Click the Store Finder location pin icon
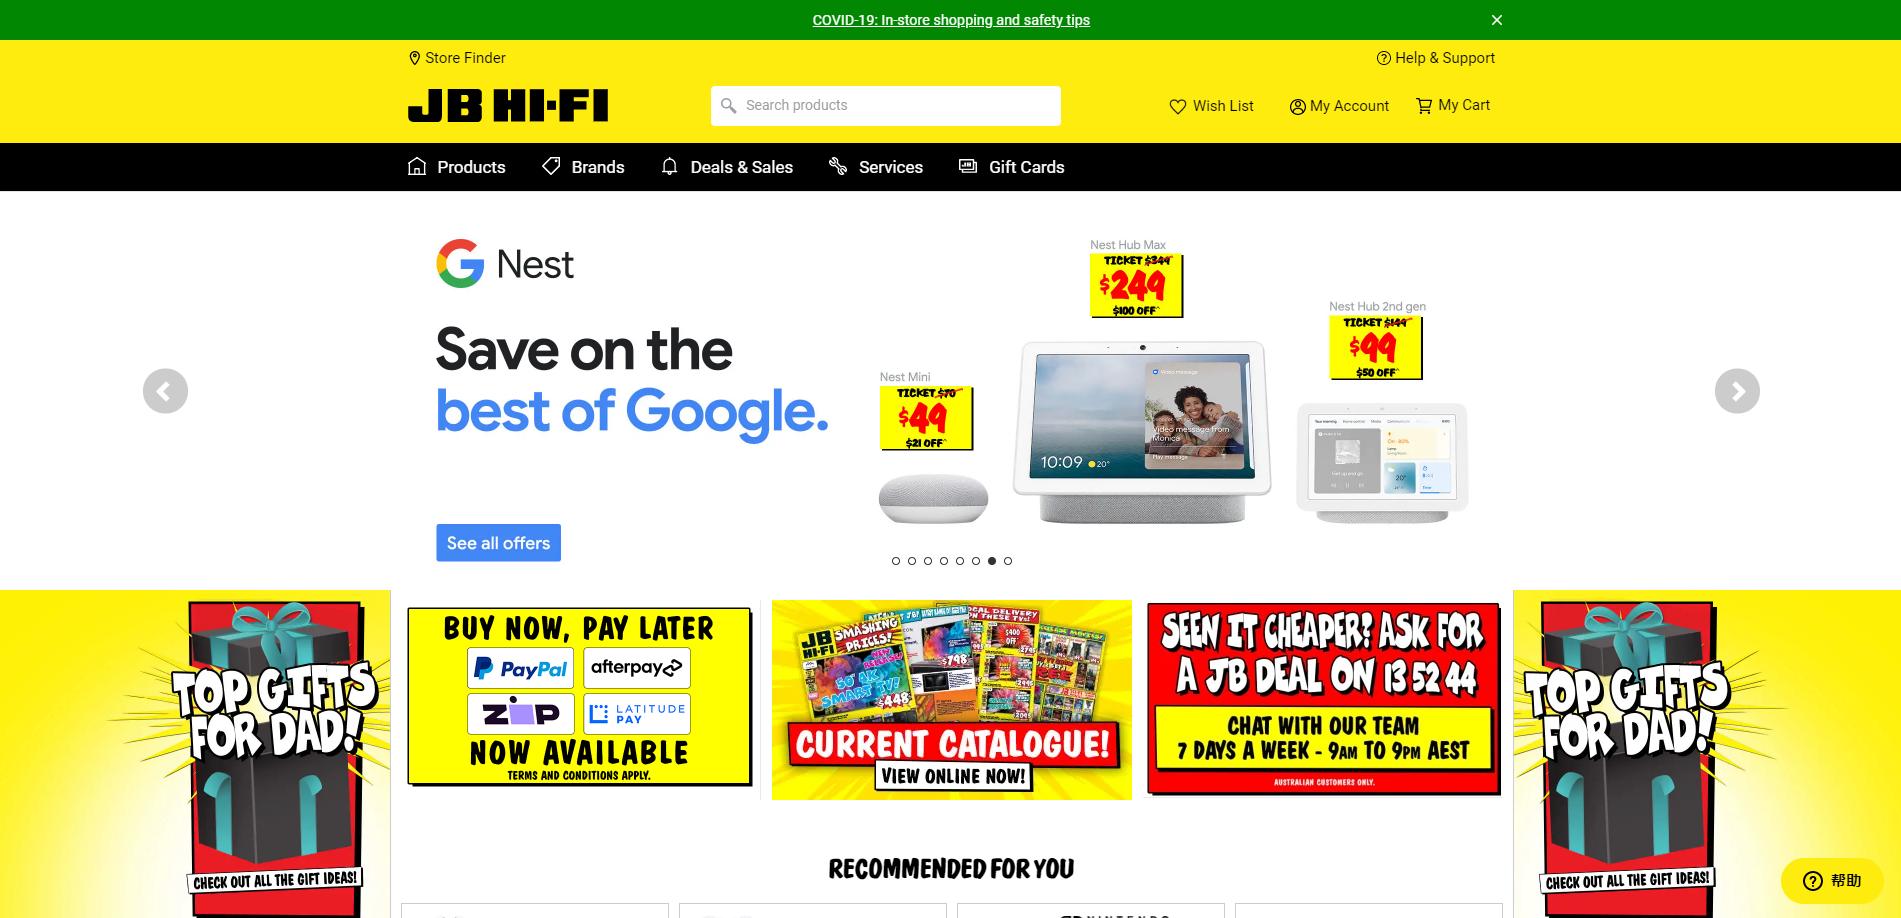 tap(414, 58)
